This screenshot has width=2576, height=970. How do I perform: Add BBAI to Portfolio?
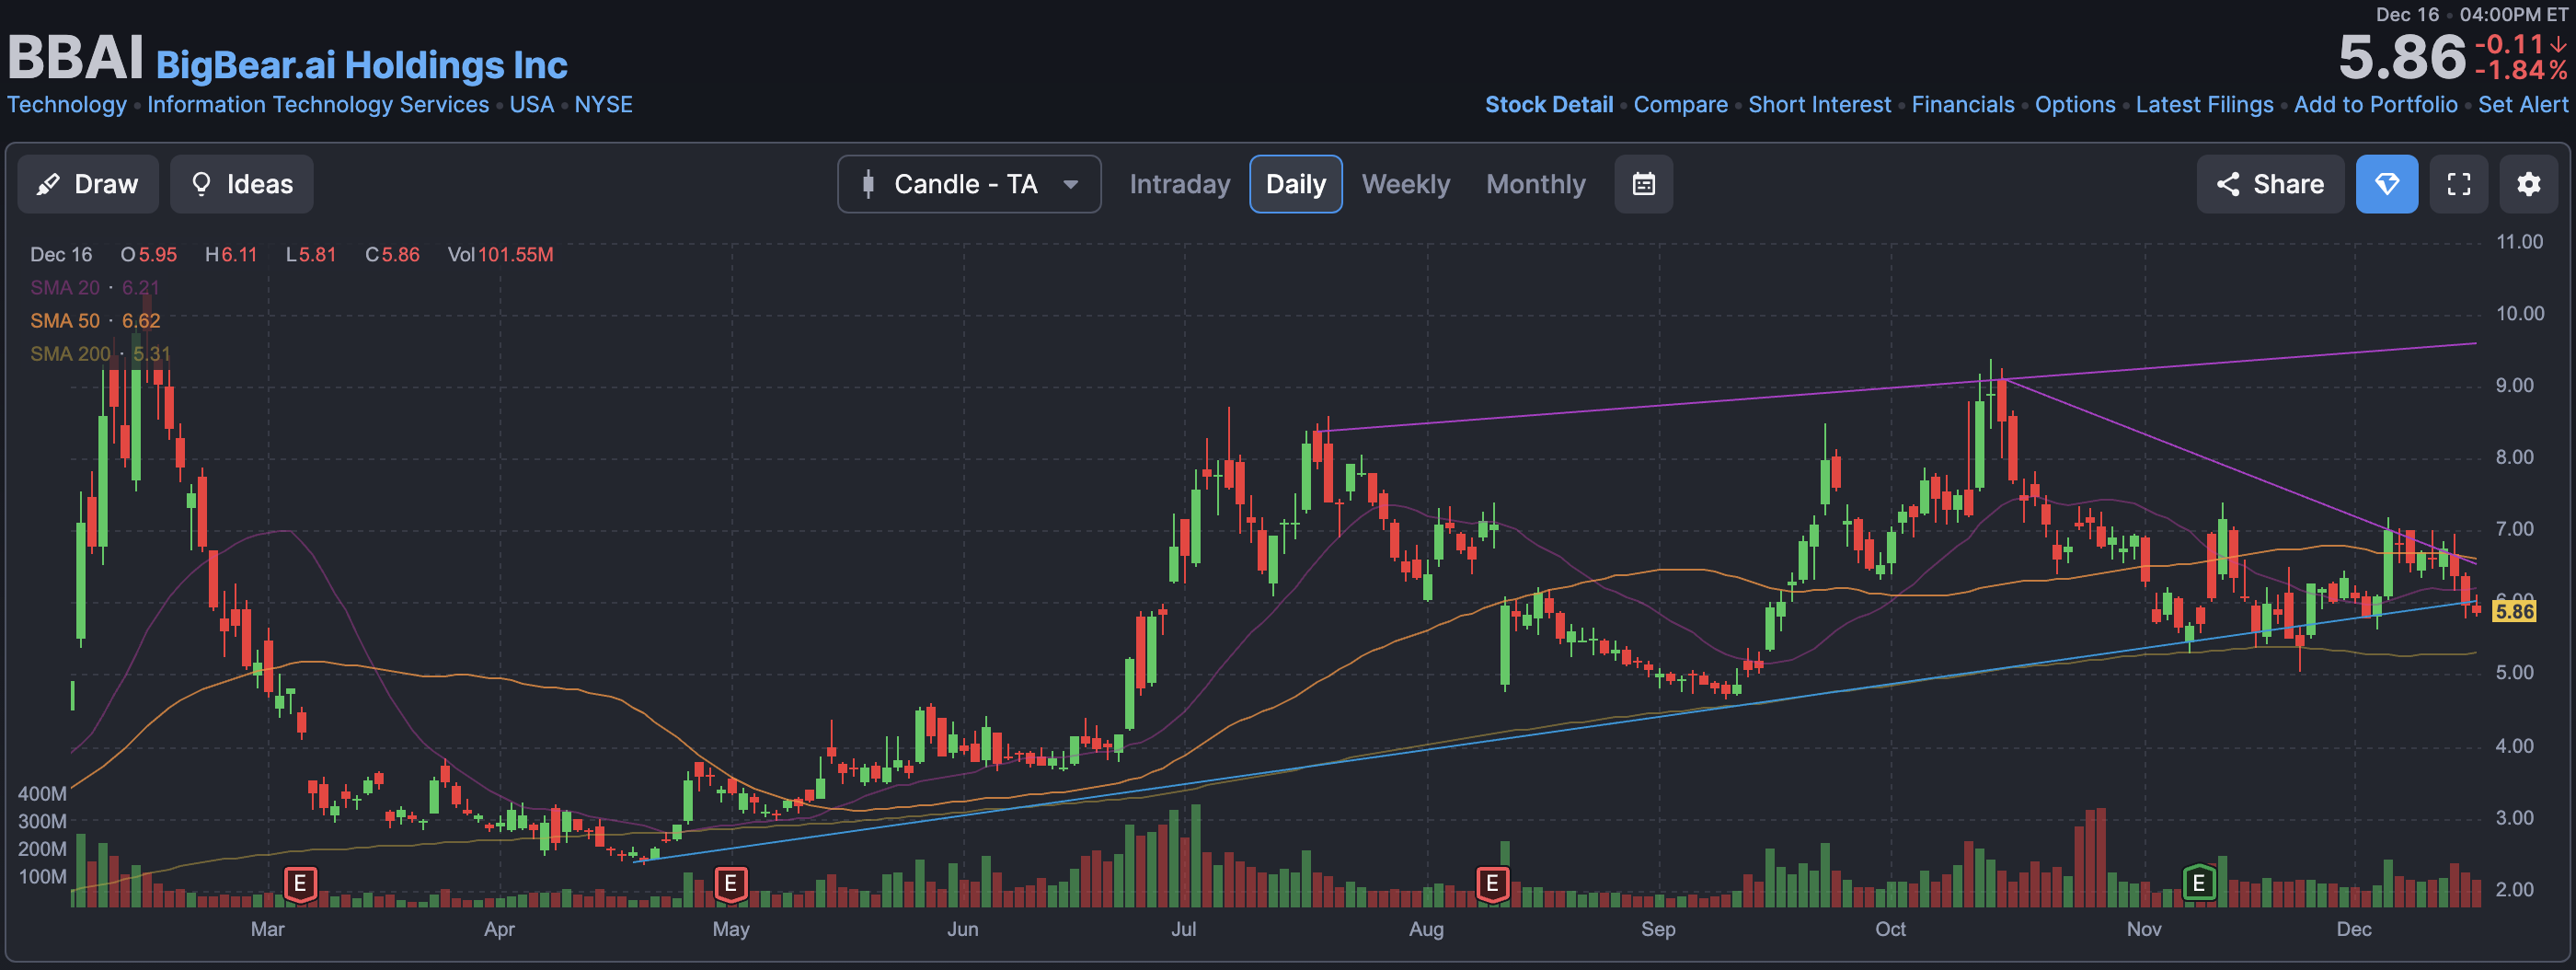pyautogui.click(x=2375, y=104)
